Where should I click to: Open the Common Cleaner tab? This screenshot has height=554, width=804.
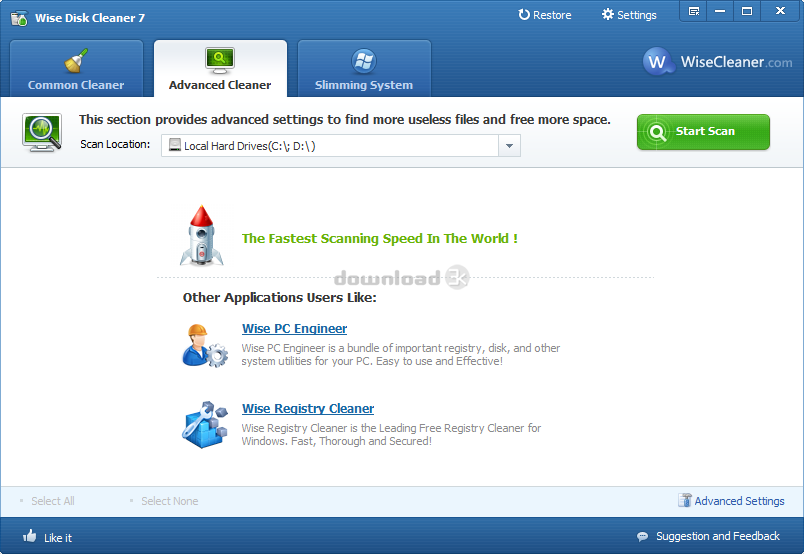(x=76, y=68)
